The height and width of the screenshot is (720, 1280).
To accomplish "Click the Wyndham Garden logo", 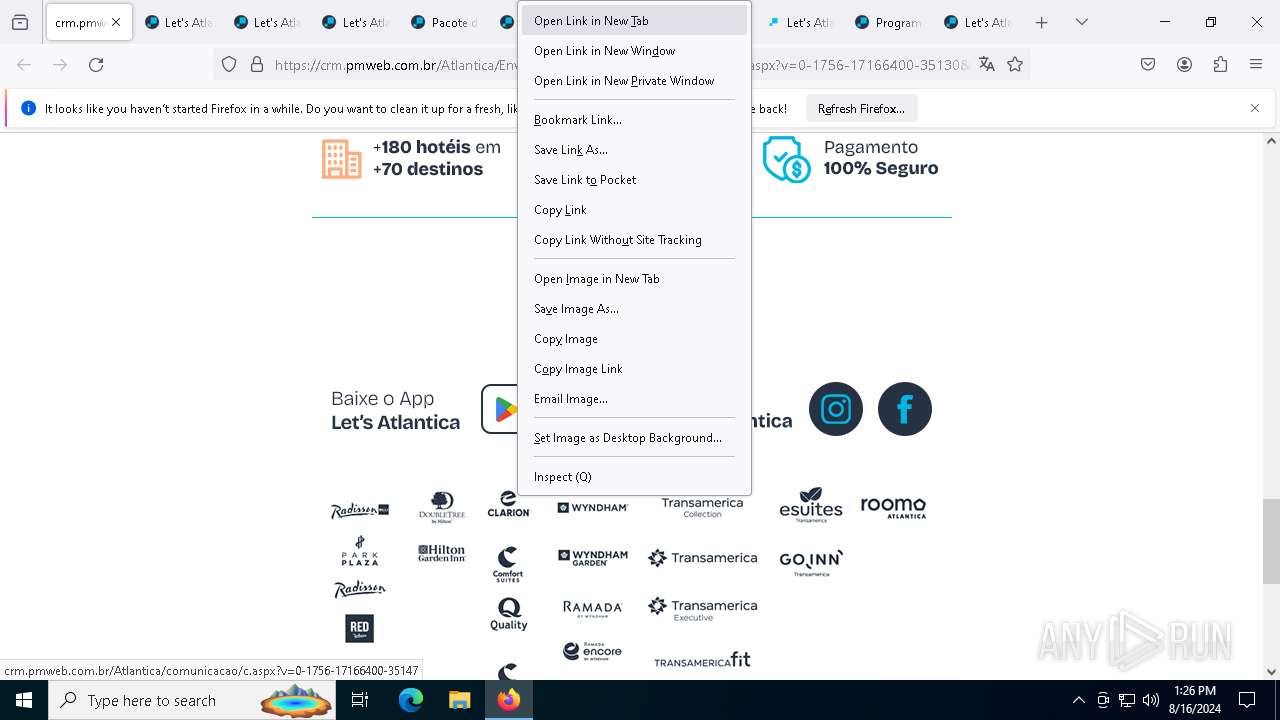I will [x=593, y=558].
